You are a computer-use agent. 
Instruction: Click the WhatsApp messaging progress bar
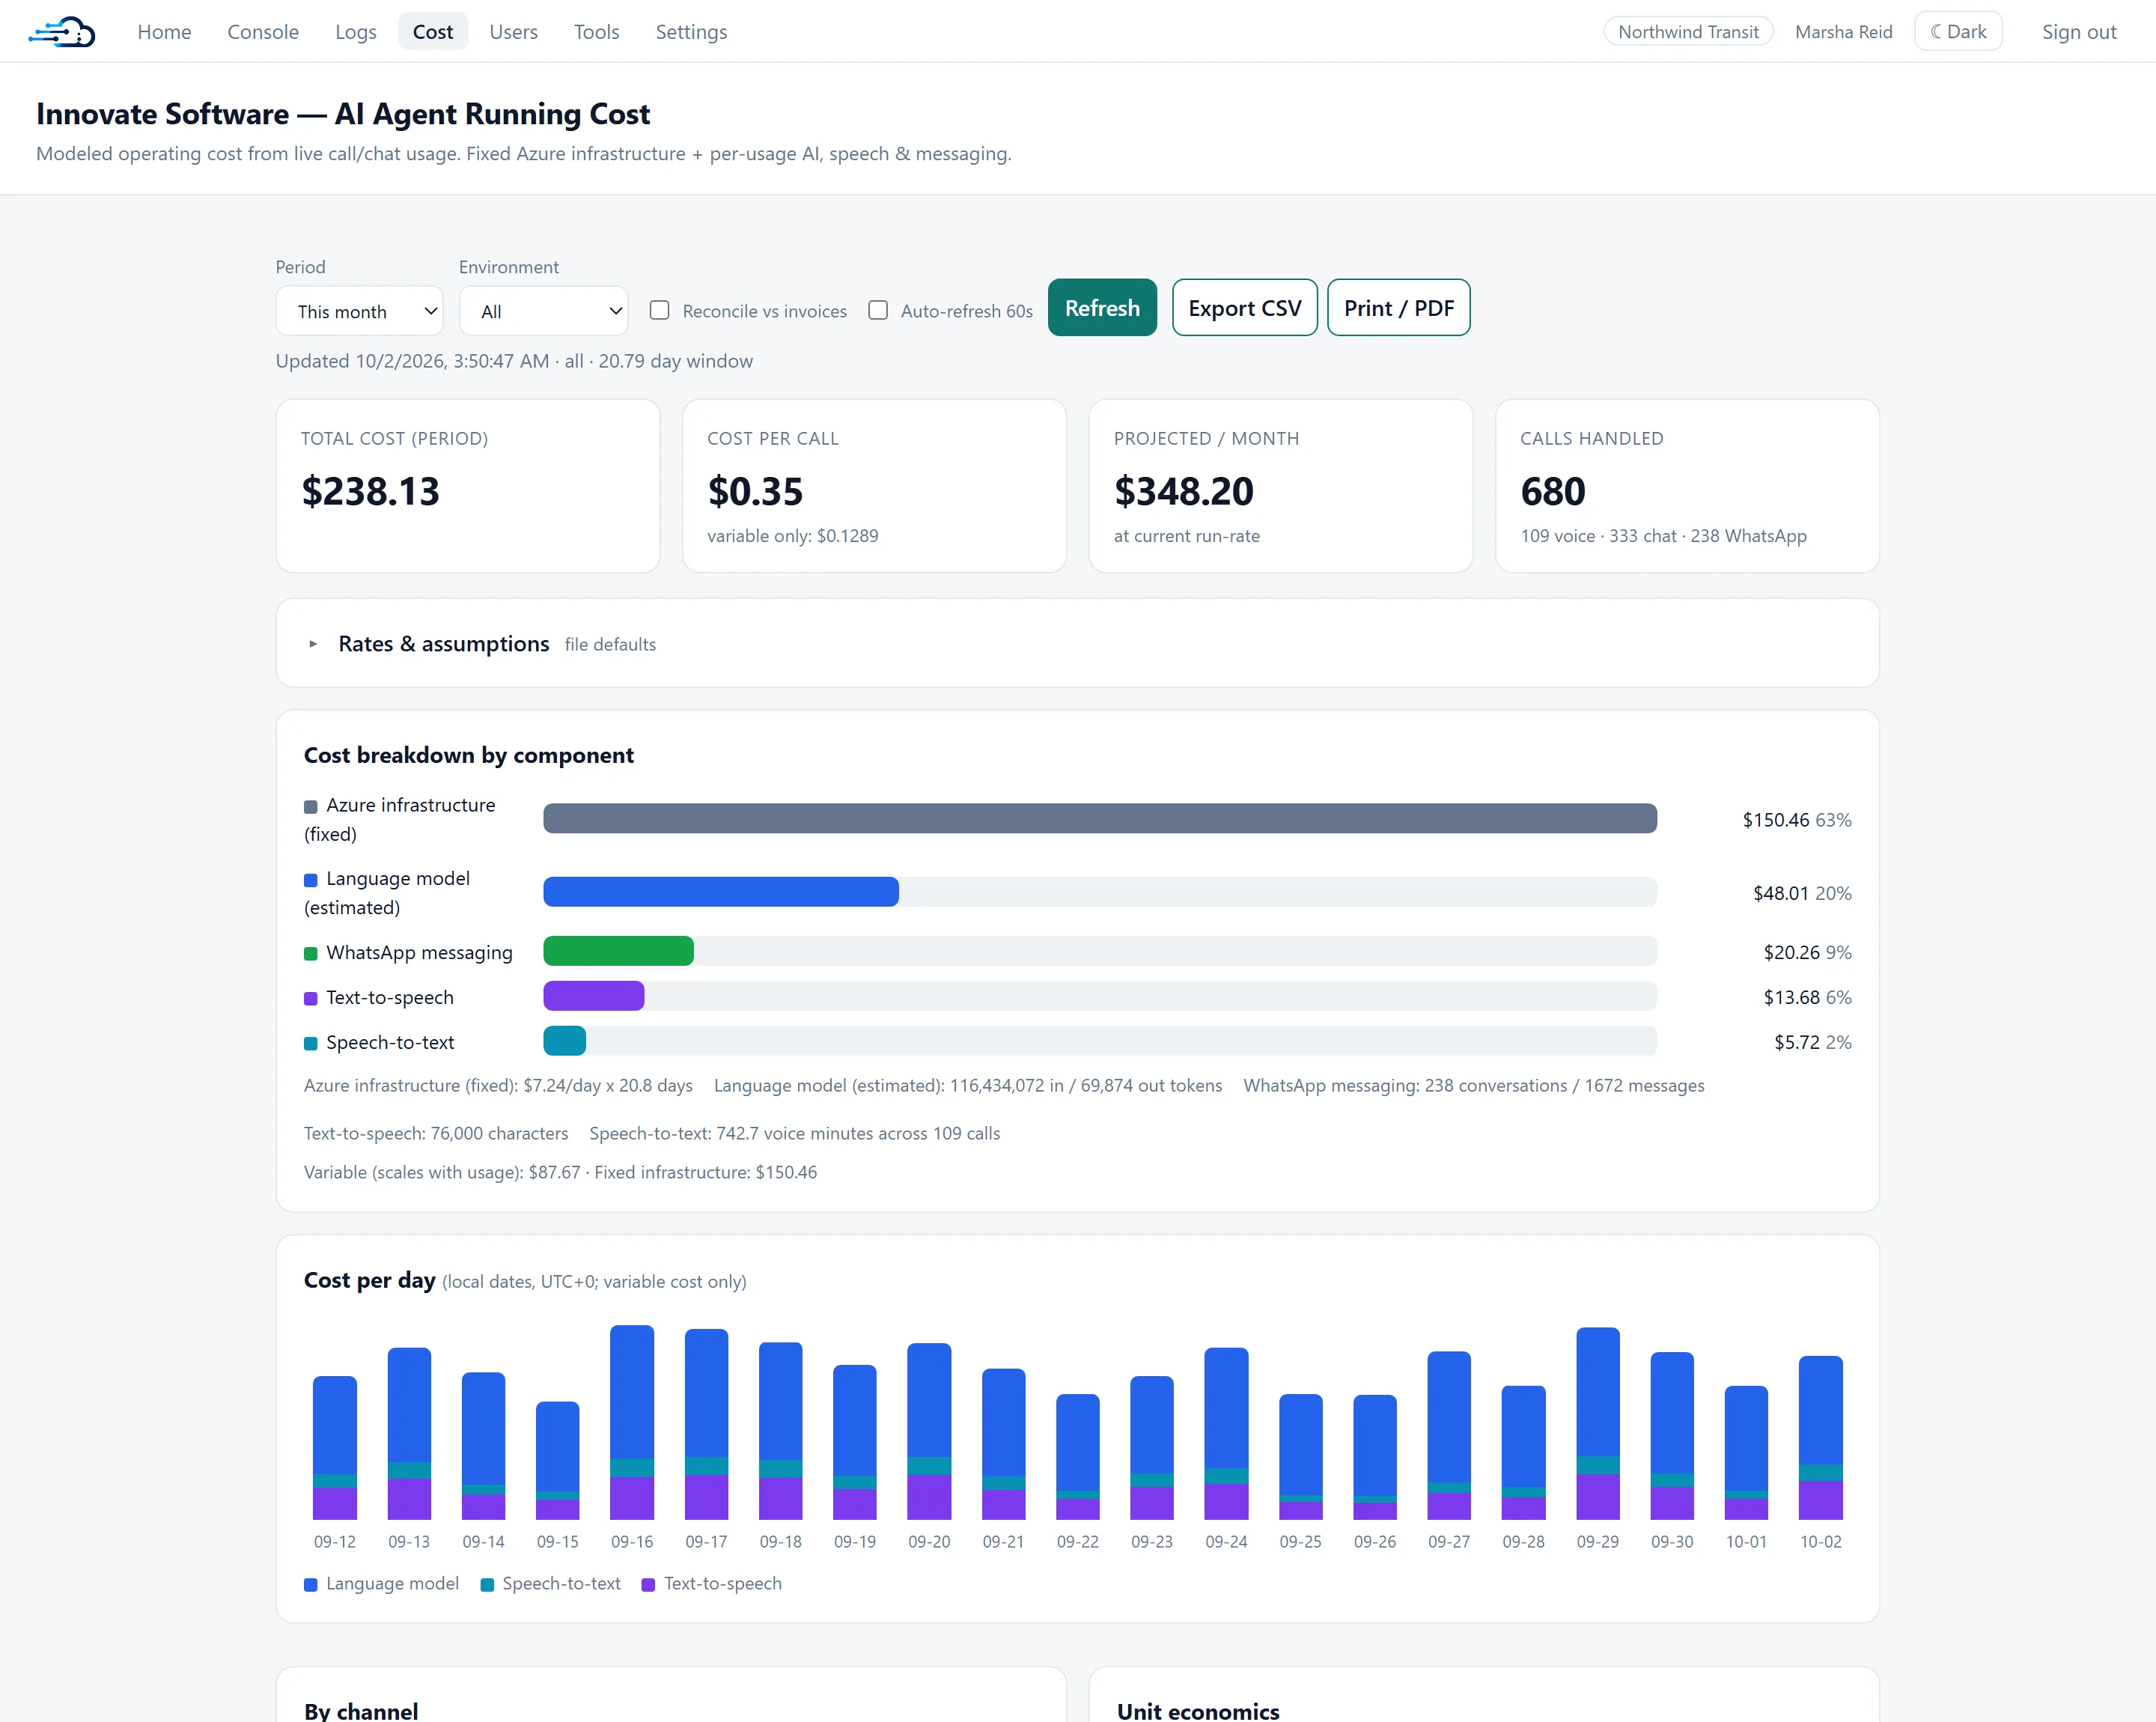point(1100,951)
